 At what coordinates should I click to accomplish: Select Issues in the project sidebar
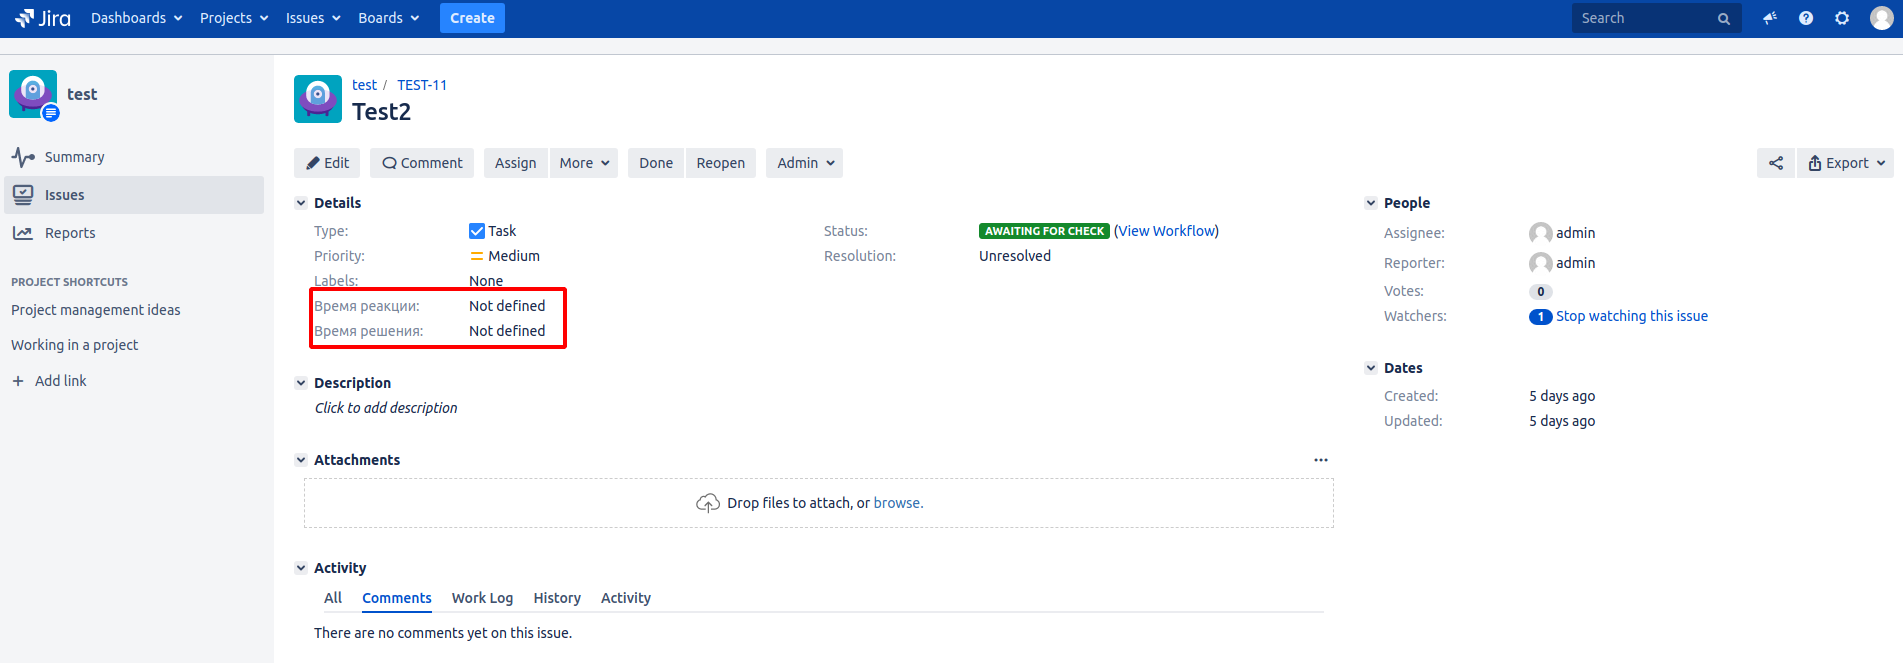pyautogui.click(x=134, y=195)
